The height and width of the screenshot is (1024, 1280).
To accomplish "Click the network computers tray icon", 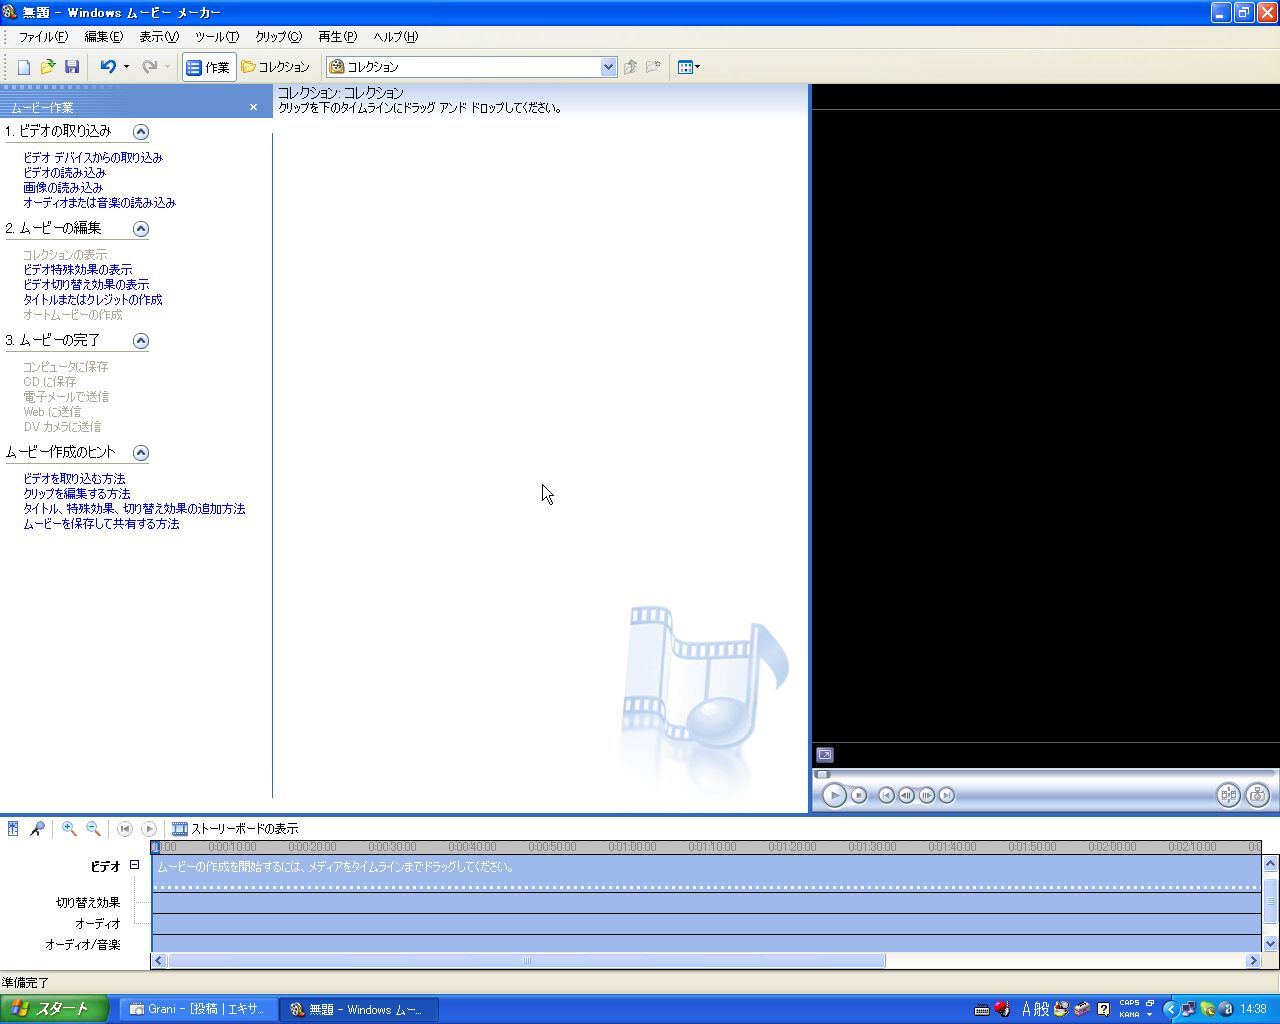I will pos(1189,1009).
